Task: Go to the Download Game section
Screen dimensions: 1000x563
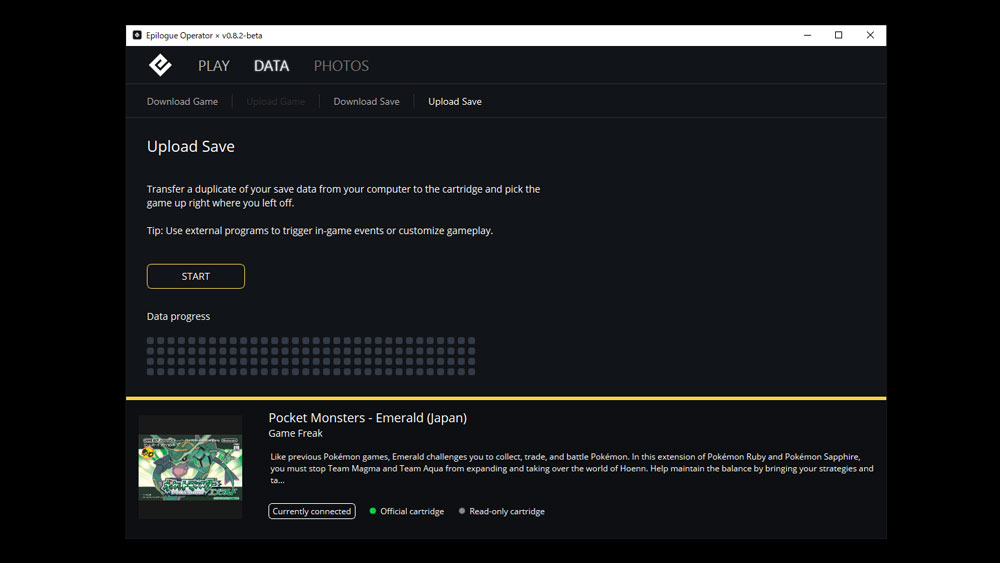Action: pyautogui.click(x=182, y=102)
